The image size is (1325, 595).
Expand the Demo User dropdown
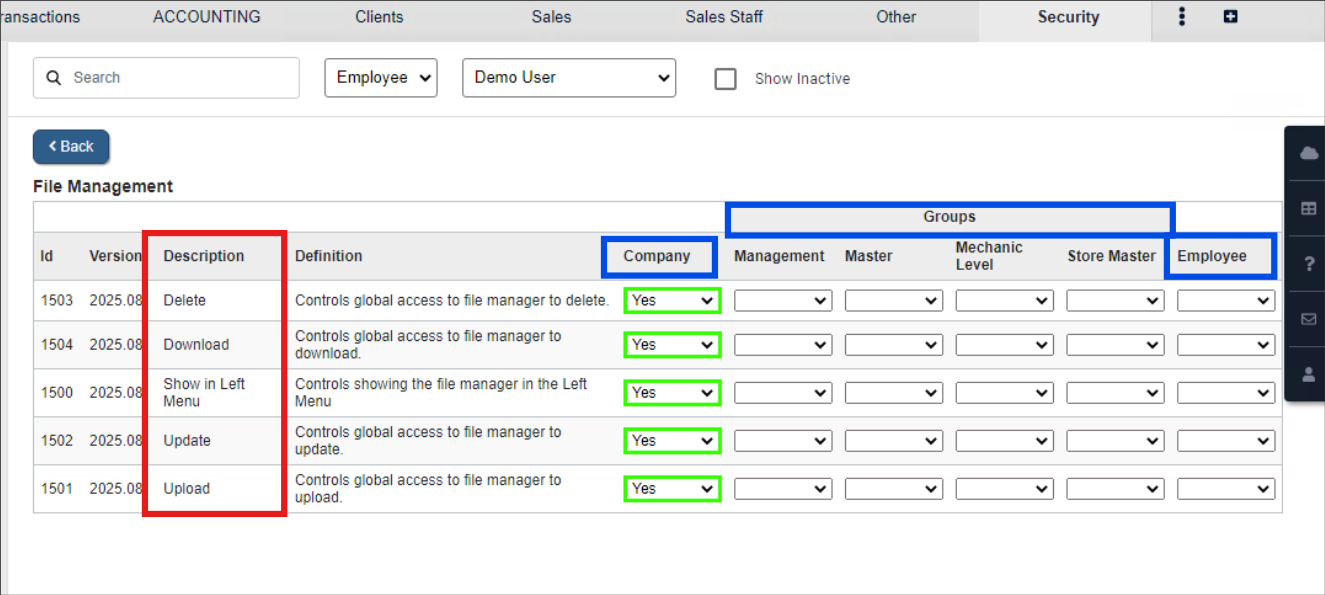(x=569, y=78)
